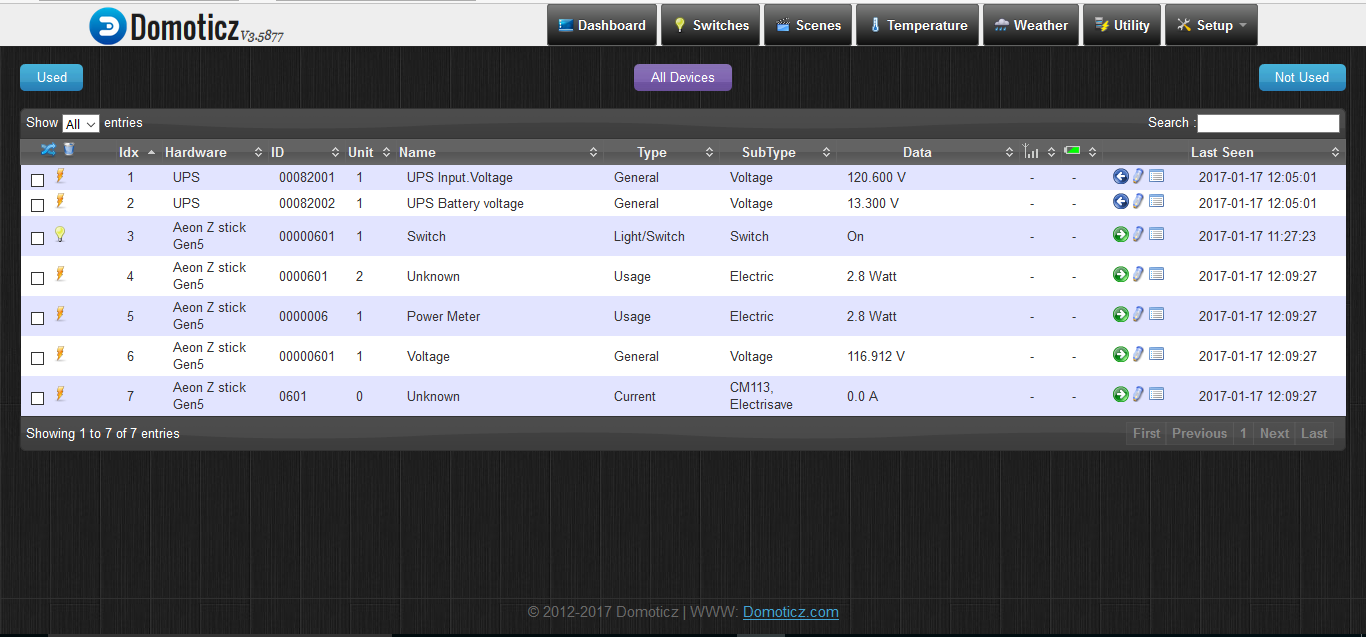
Task: Rename the Power Meter device with pencil icon
Action: pyautogui.click(x=1138, y=313)
